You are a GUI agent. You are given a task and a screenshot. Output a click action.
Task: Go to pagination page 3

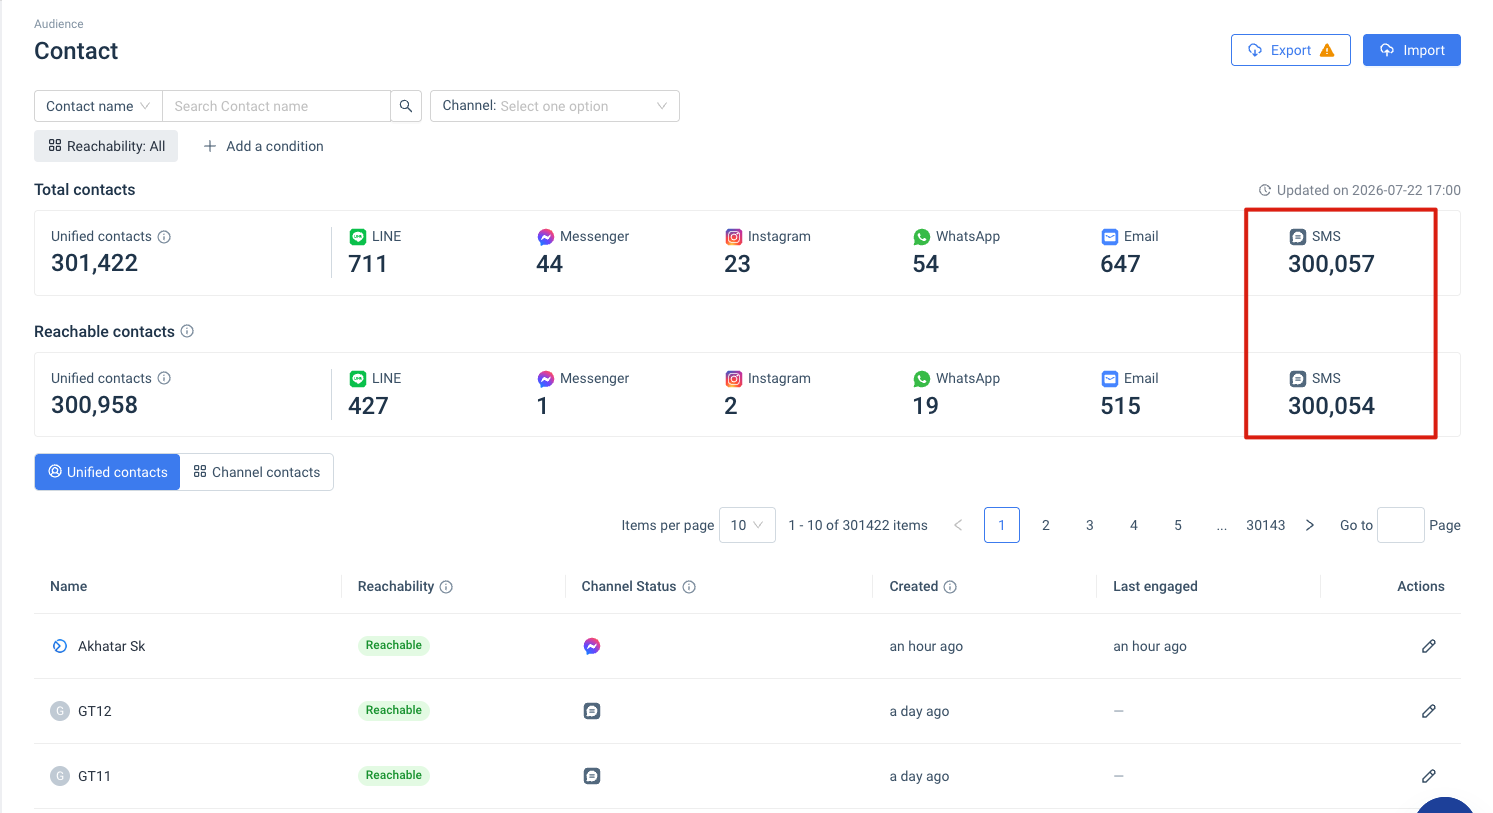[1090, 525]
